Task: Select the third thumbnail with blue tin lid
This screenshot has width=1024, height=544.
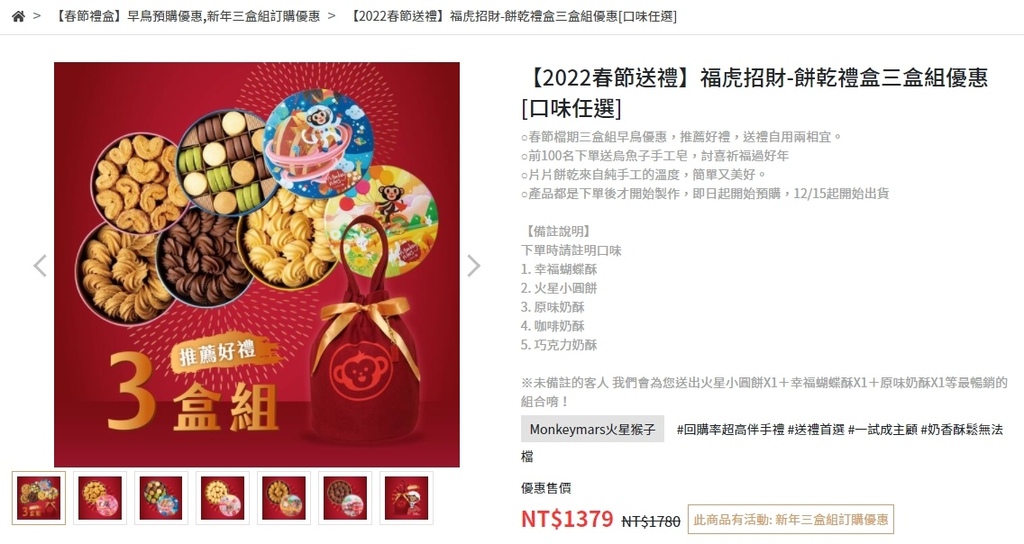Action: coord(161,498)
